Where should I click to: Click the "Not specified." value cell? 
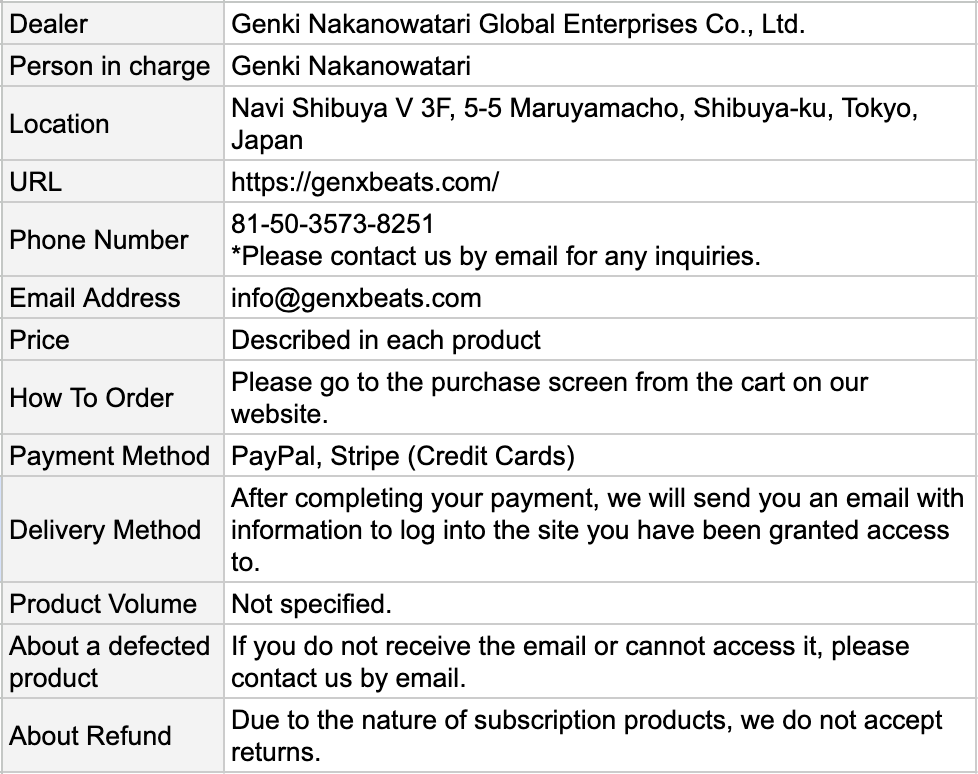311,604
